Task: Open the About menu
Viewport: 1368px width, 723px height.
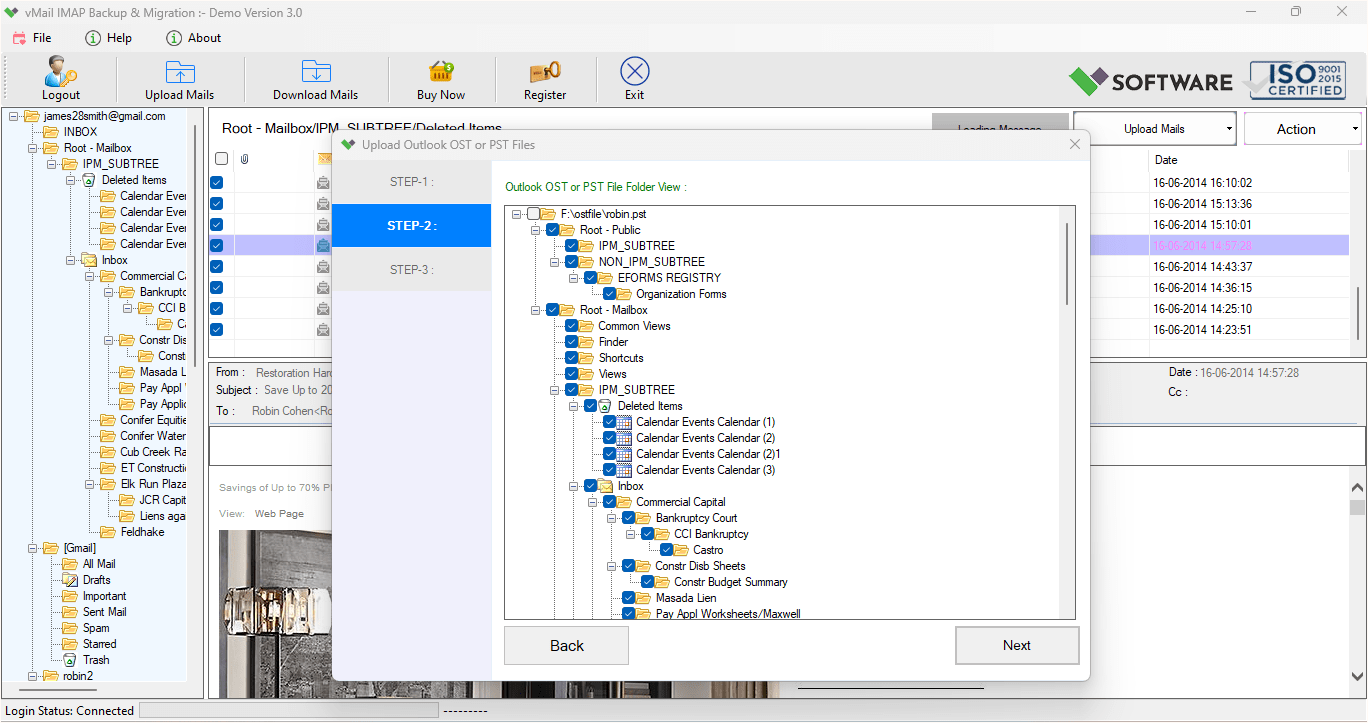Action: (x=193, y=38)
